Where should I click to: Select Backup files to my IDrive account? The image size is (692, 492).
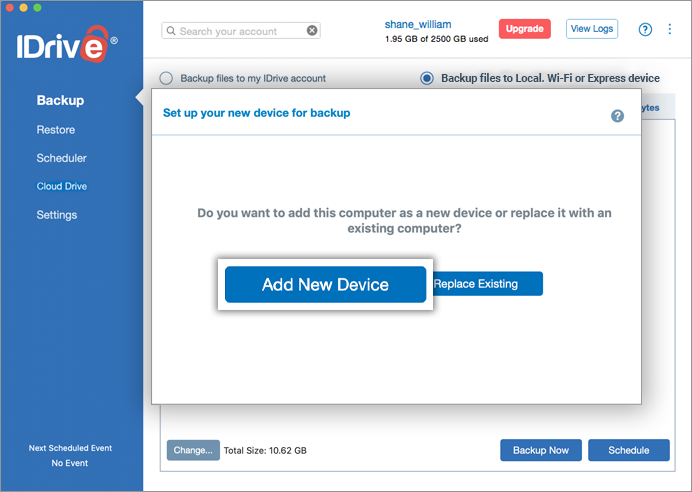[166, 78]
